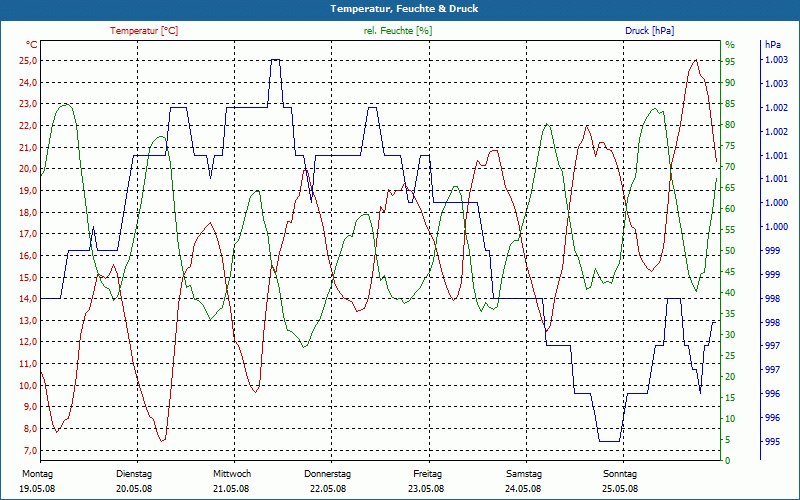Click the green '10' humidity axis value
The image size is (800, 500).
pyautogui.click(x=730, y=418)
